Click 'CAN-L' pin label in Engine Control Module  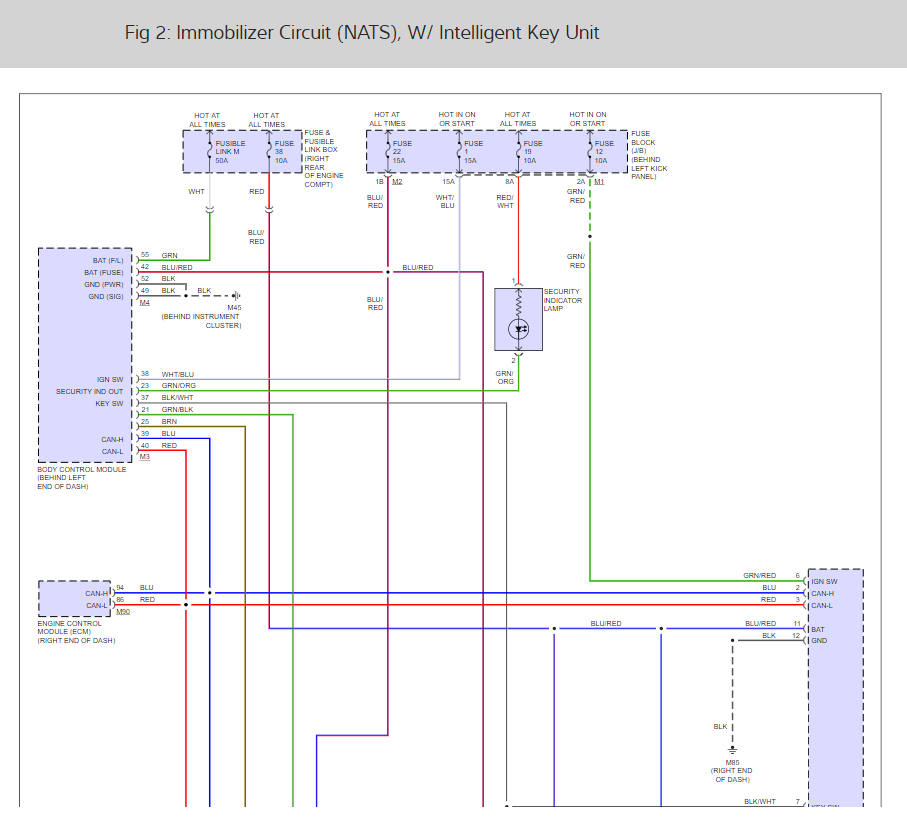click(x=97, y=606)
